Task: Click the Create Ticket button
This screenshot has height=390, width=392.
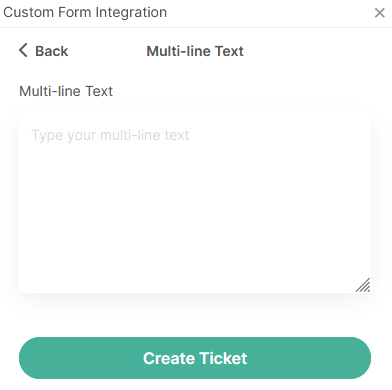Action: [x=195, y=358]
